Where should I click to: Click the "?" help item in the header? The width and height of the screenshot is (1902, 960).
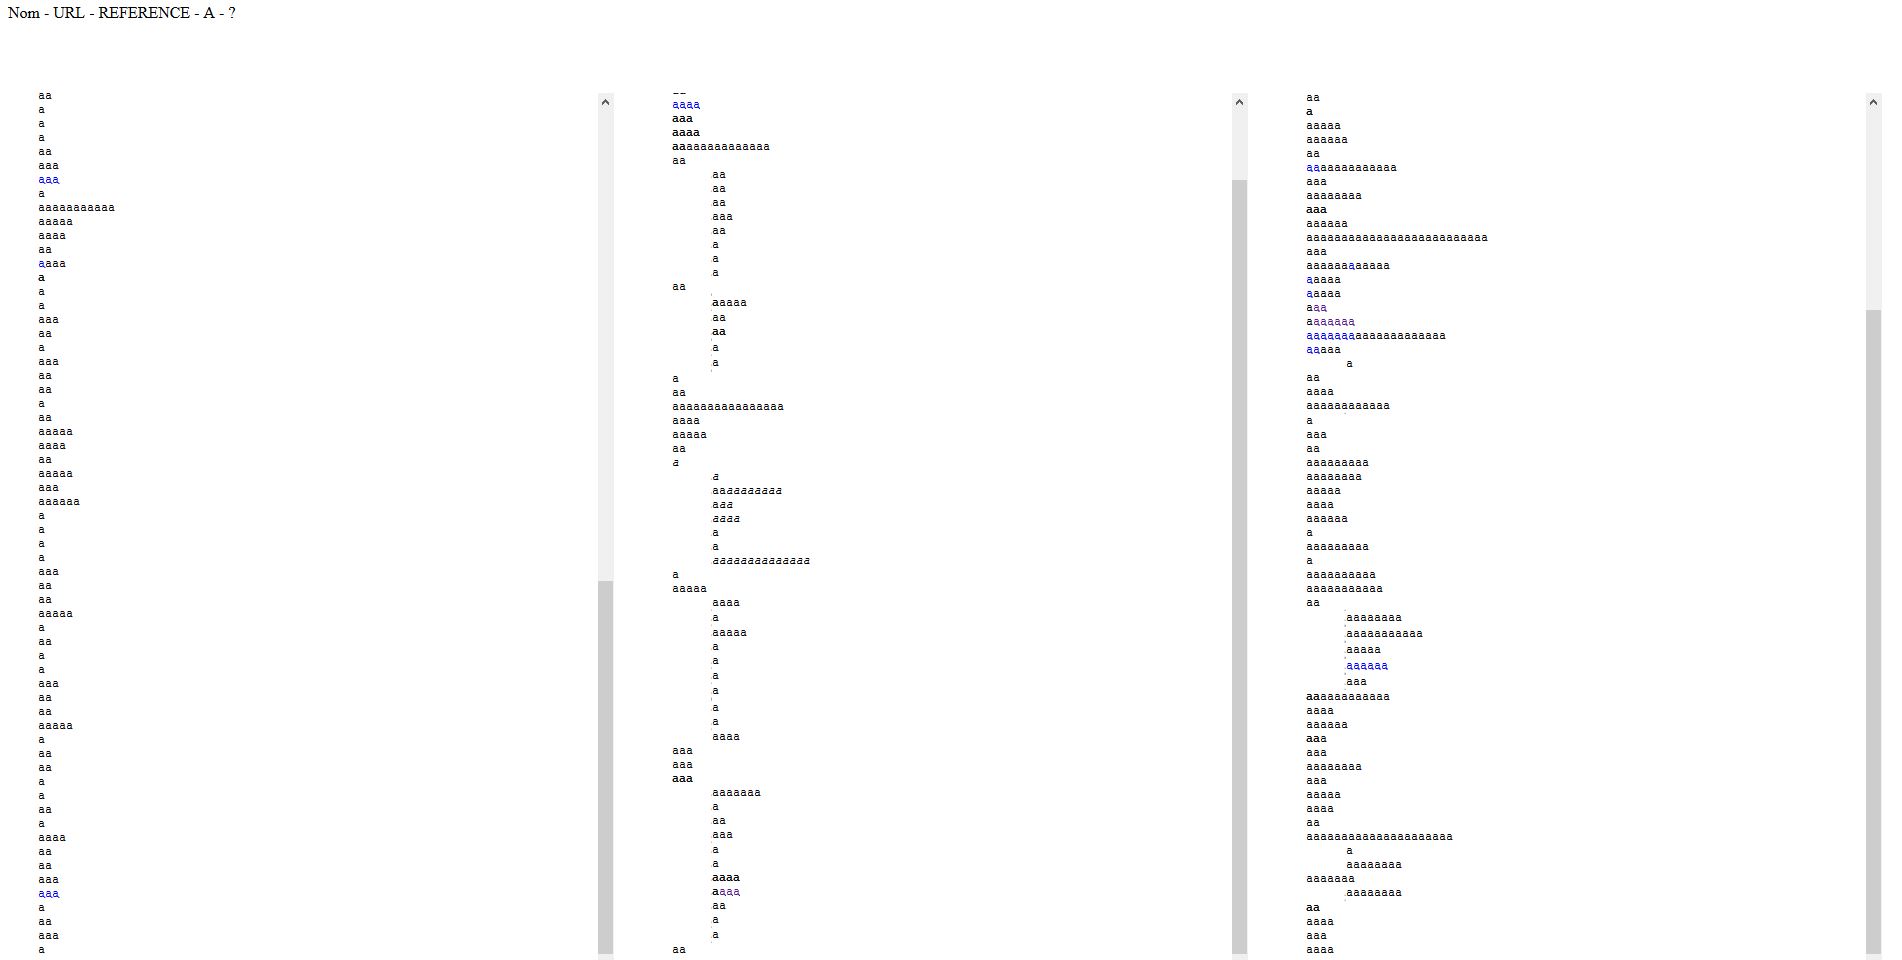pyautogui.click(x=232, y=13)
